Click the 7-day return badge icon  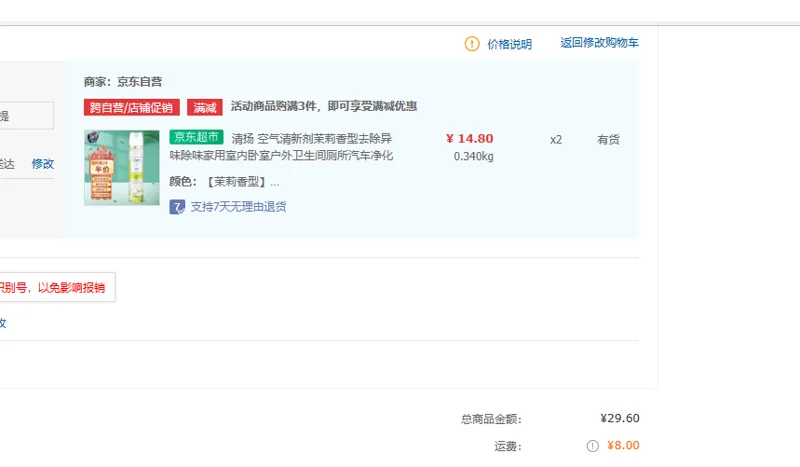[177, 207]
